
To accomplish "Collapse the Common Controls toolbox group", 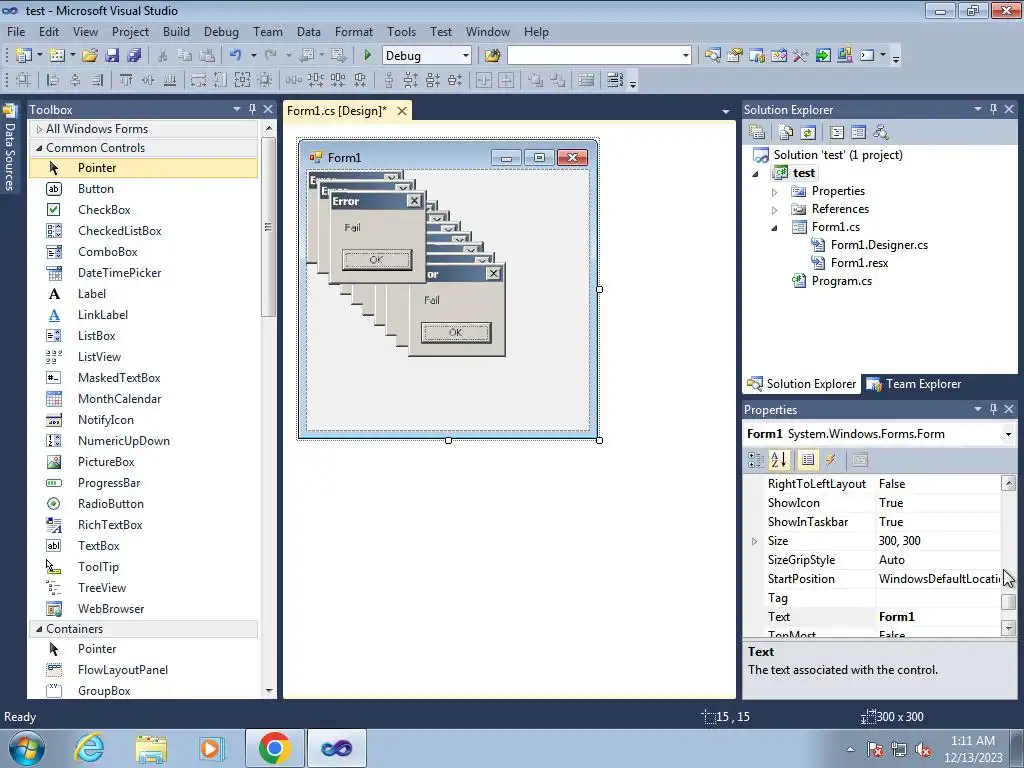I will (x=39, y=148).
